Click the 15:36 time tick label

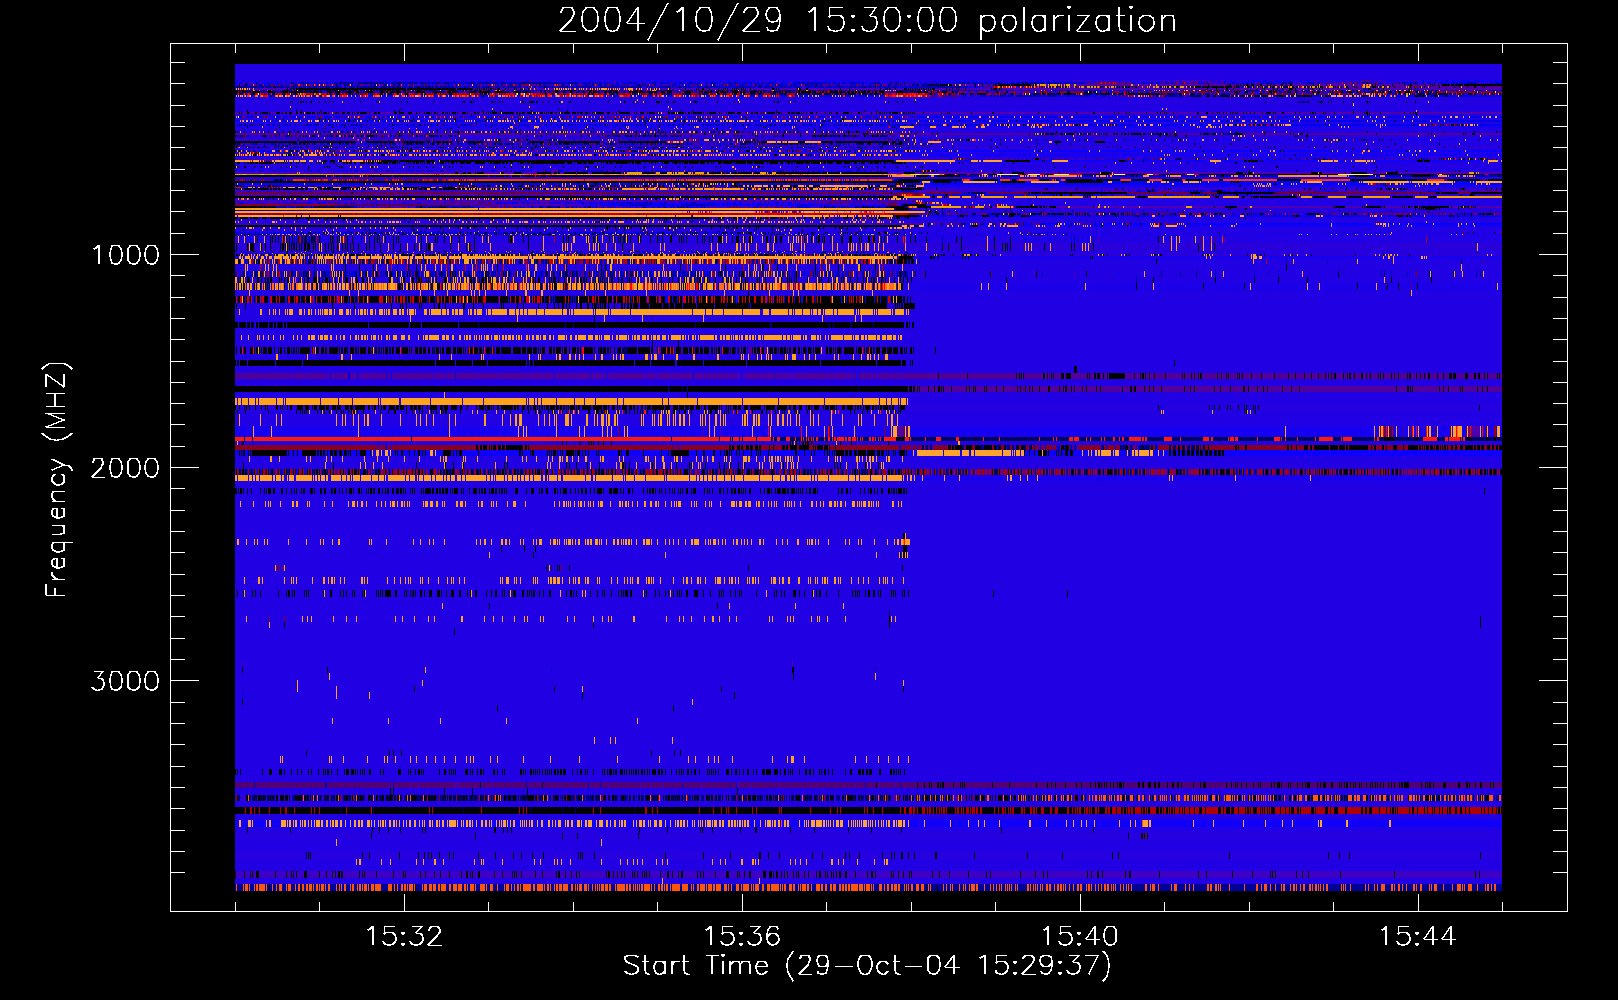pos(742,936)
